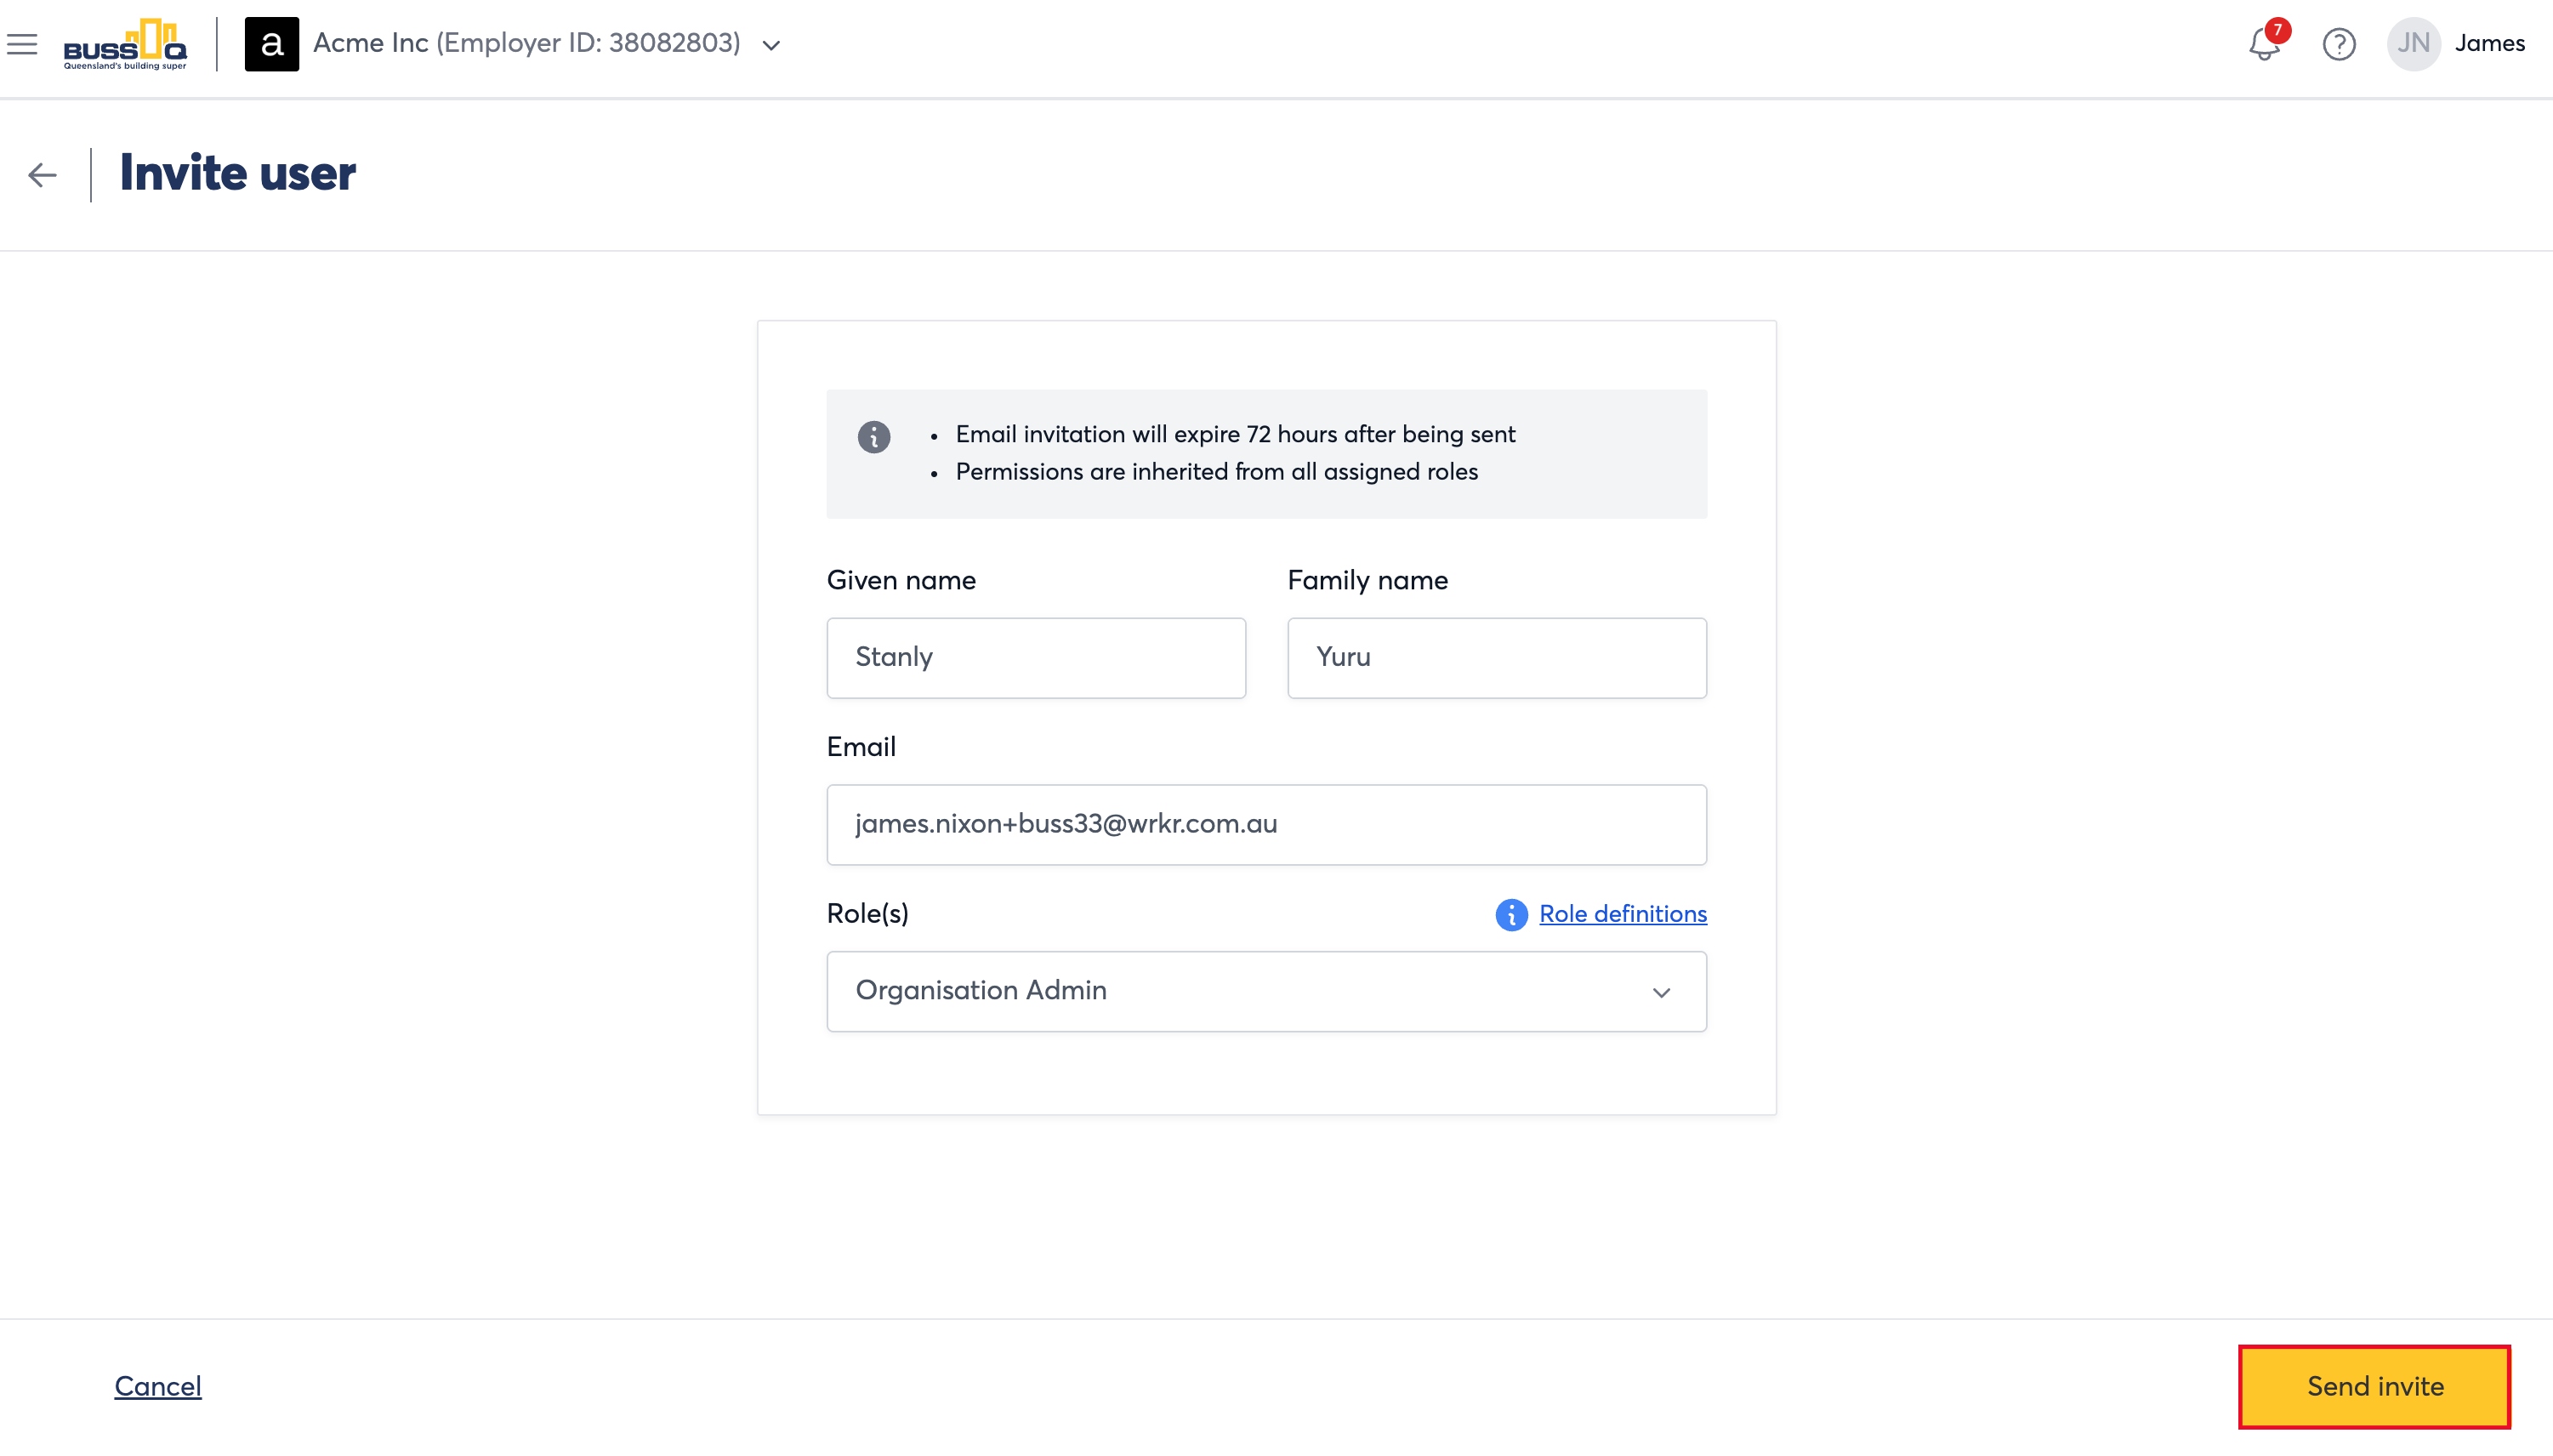Viewport: 2553px width, 1456px height.
Task: Click the BUSSQ logo
Action: (x=125, y=44)
